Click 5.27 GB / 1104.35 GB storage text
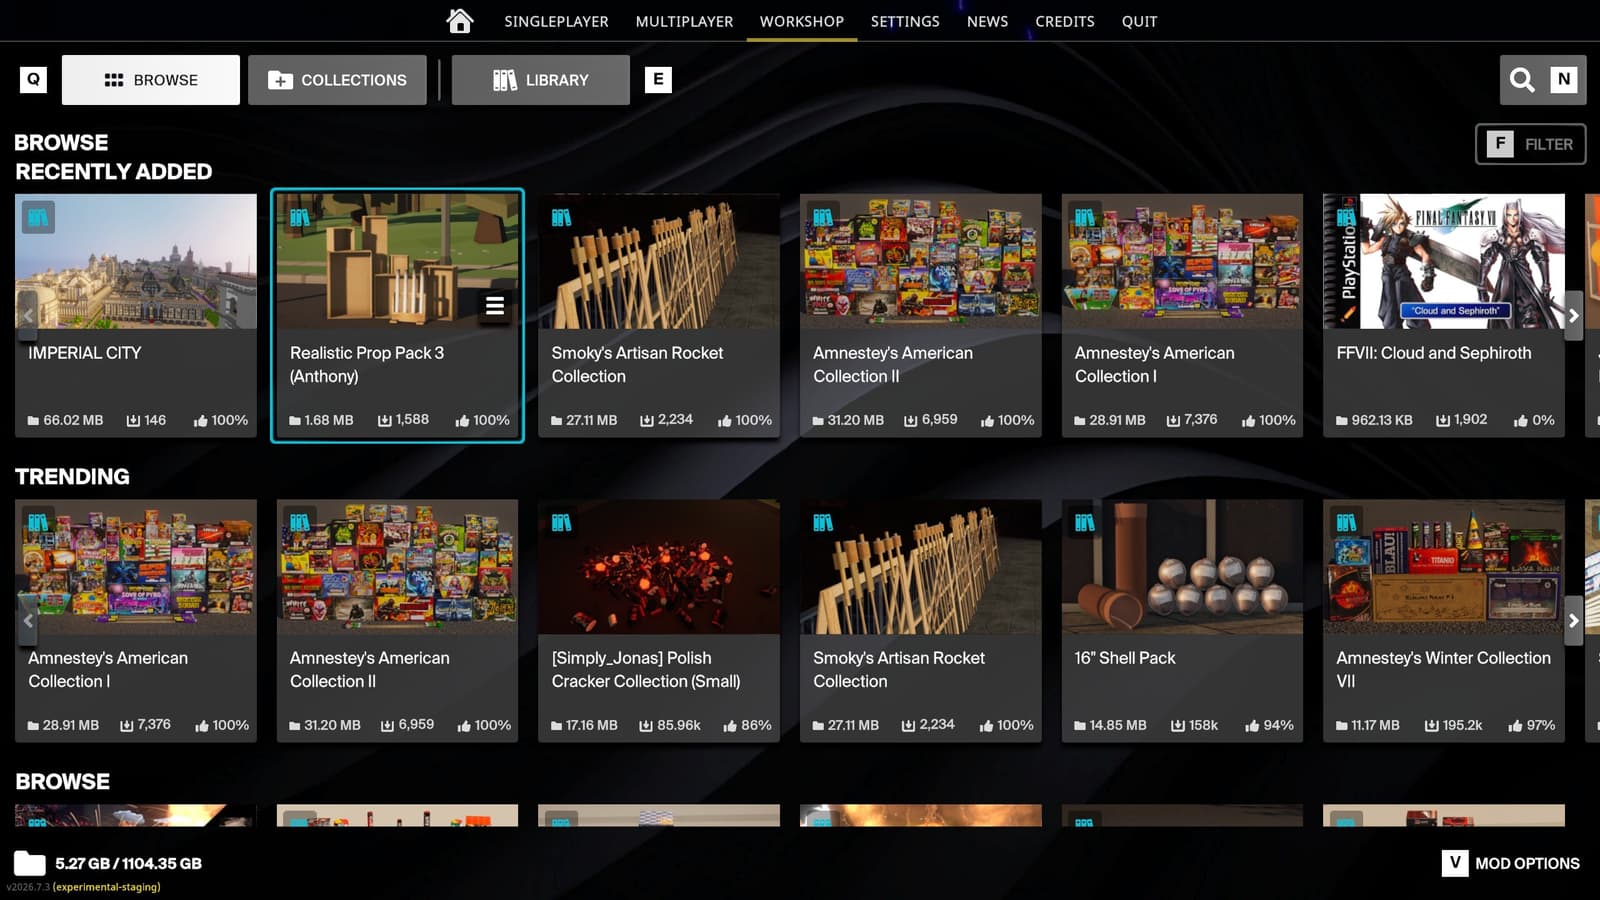This screenshot has height=900, width=1600. 128,863
